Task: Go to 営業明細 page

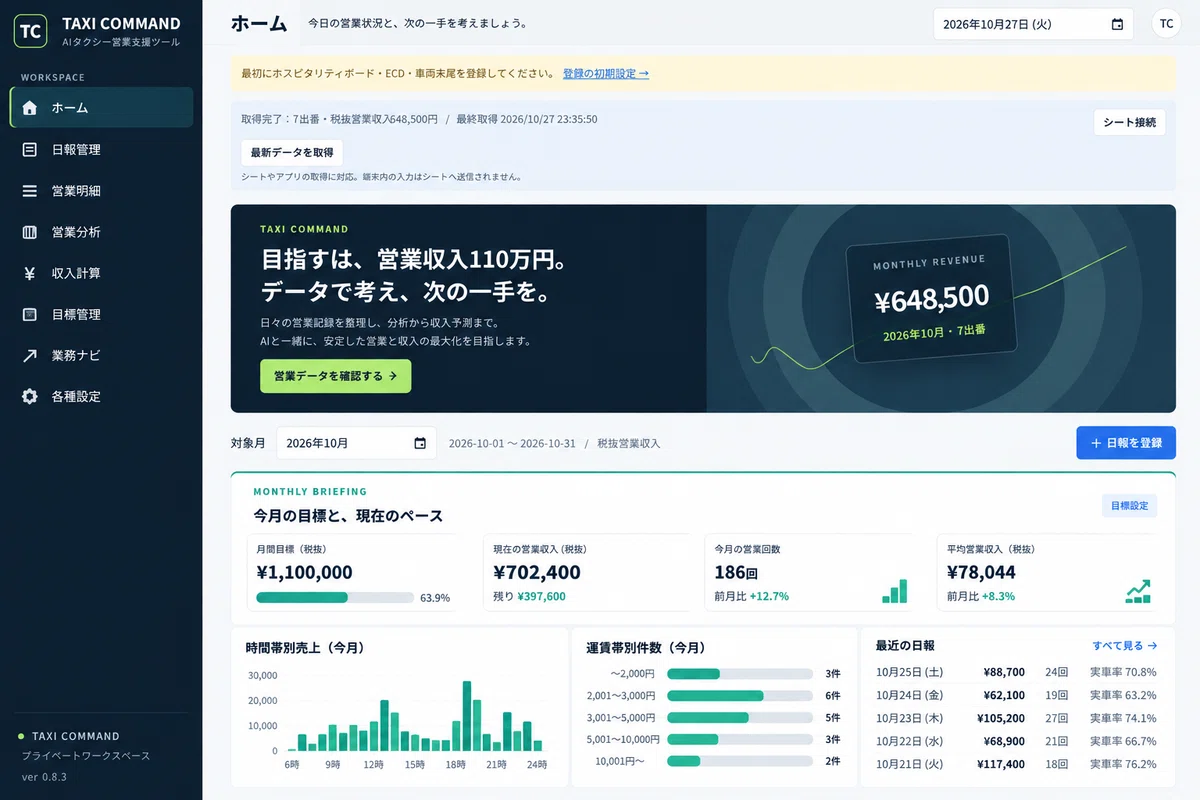Action: [x=101, y=190]
